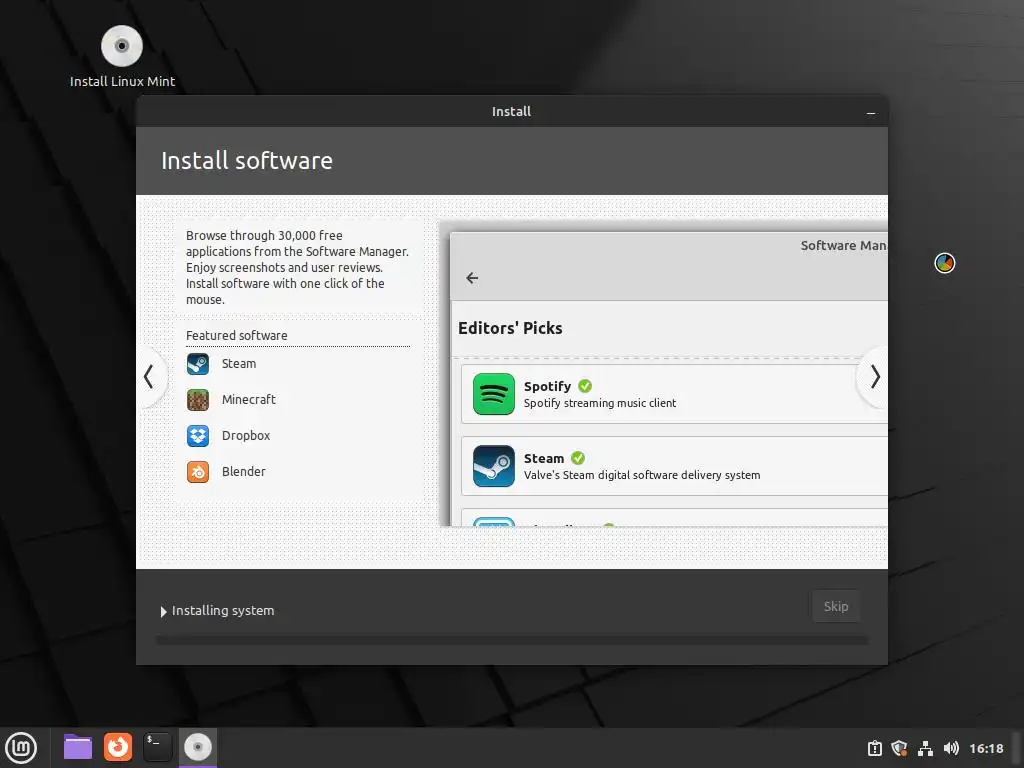The image size is (1024, 768).
Task: Open the Linux Mint start menu
Action: [x=22, y=748]
